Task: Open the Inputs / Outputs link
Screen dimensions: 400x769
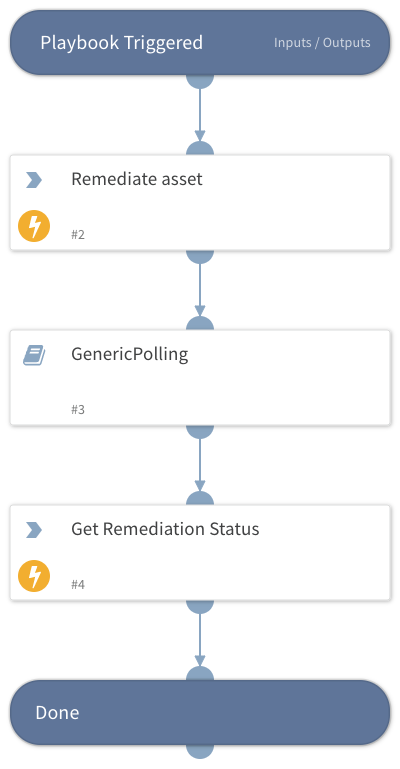Action: click(x=322, y=43)
